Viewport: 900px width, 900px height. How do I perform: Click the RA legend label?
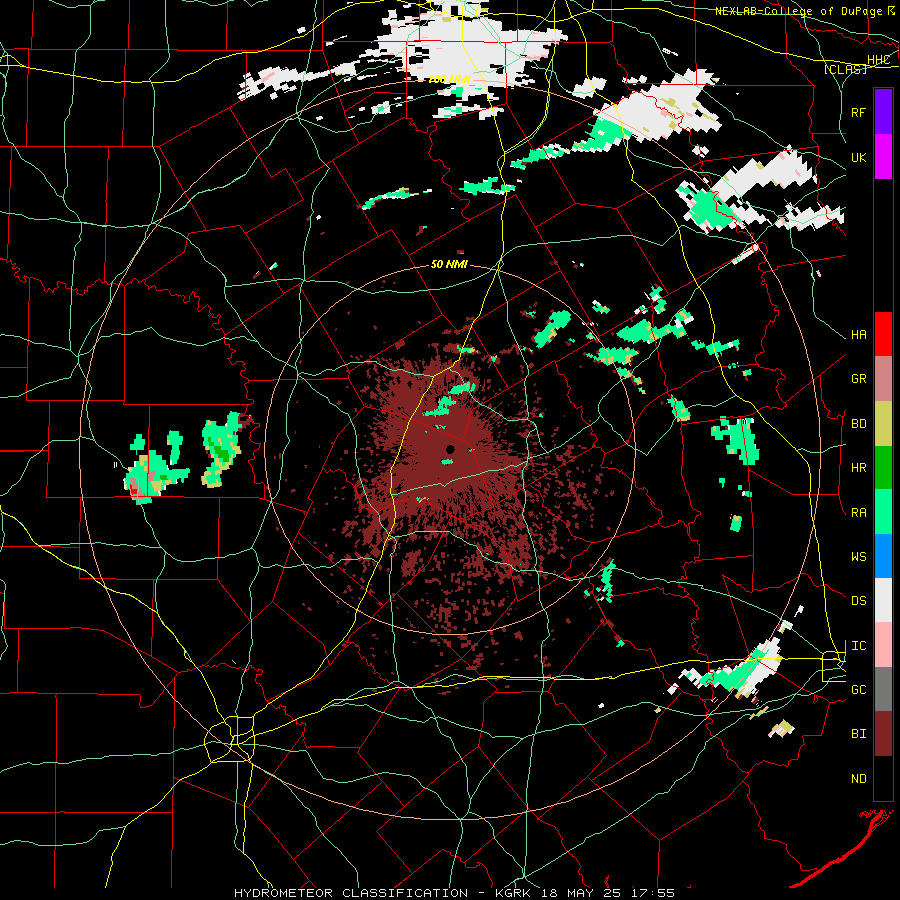tap(858, 513)
